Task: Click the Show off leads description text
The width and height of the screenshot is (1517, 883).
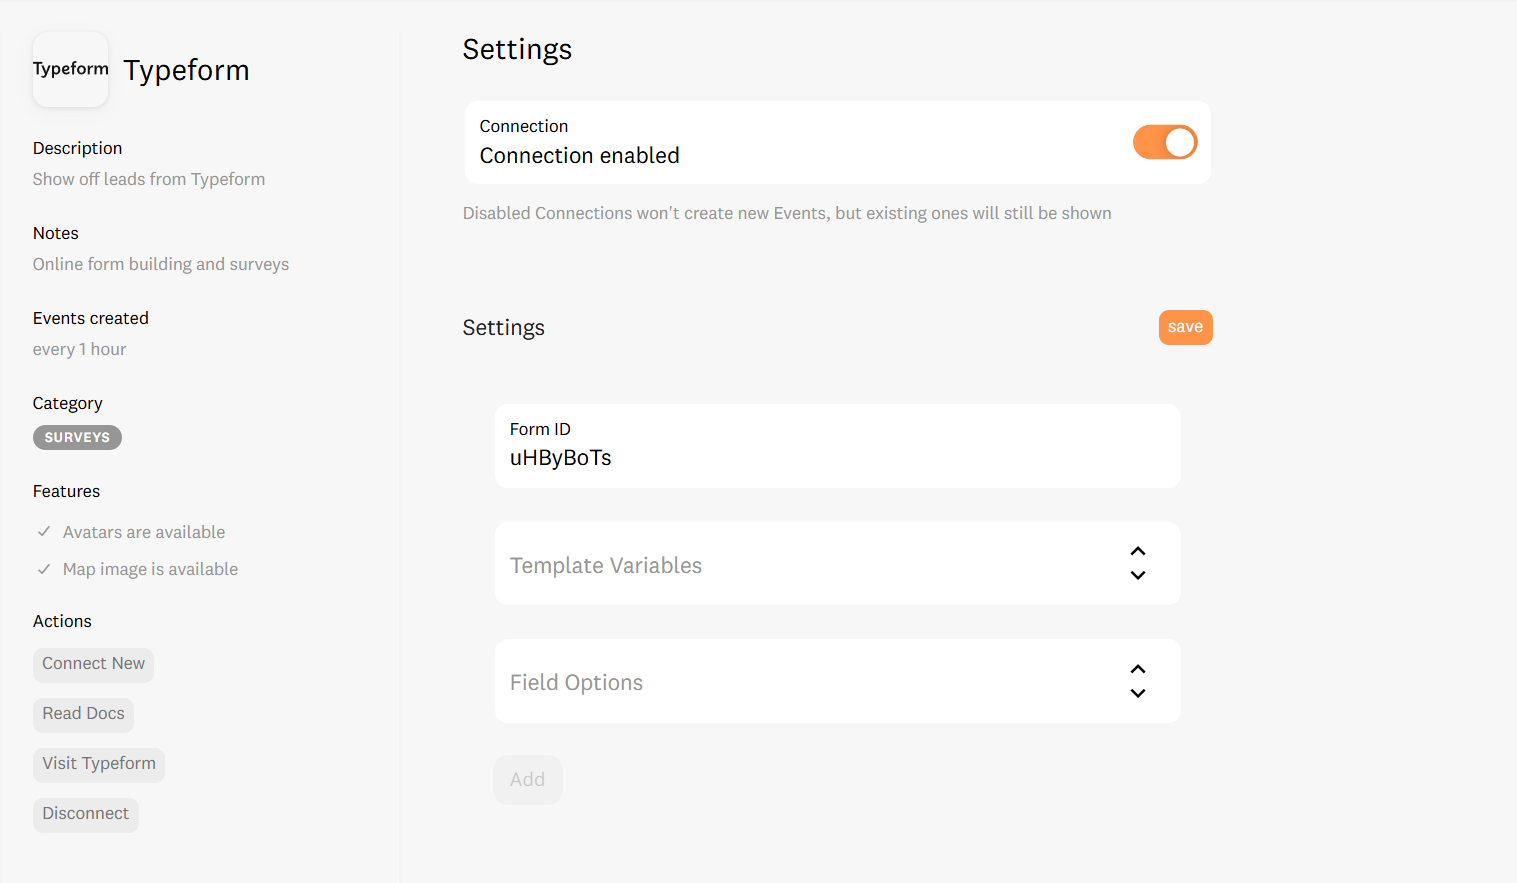Action: pos(149,179)
